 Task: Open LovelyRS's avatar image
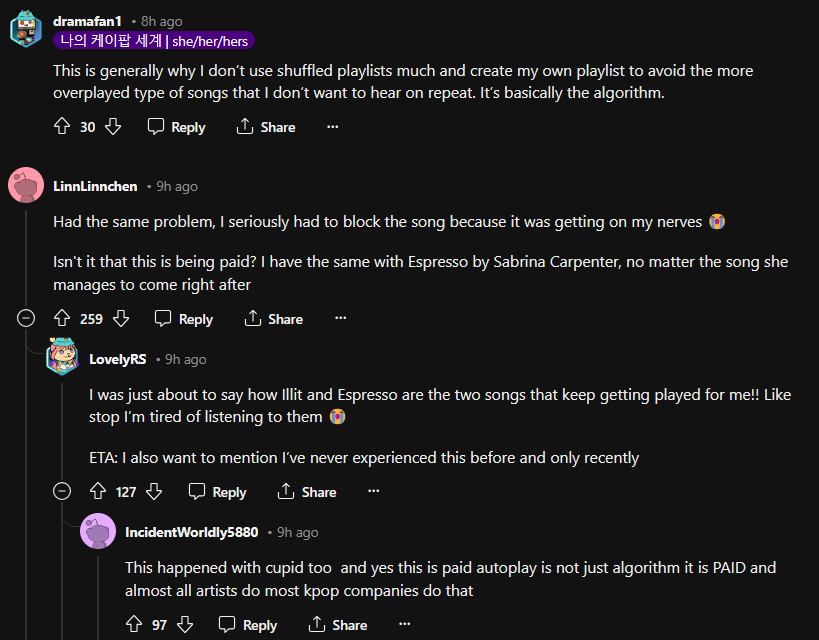(x=62, y=356)
